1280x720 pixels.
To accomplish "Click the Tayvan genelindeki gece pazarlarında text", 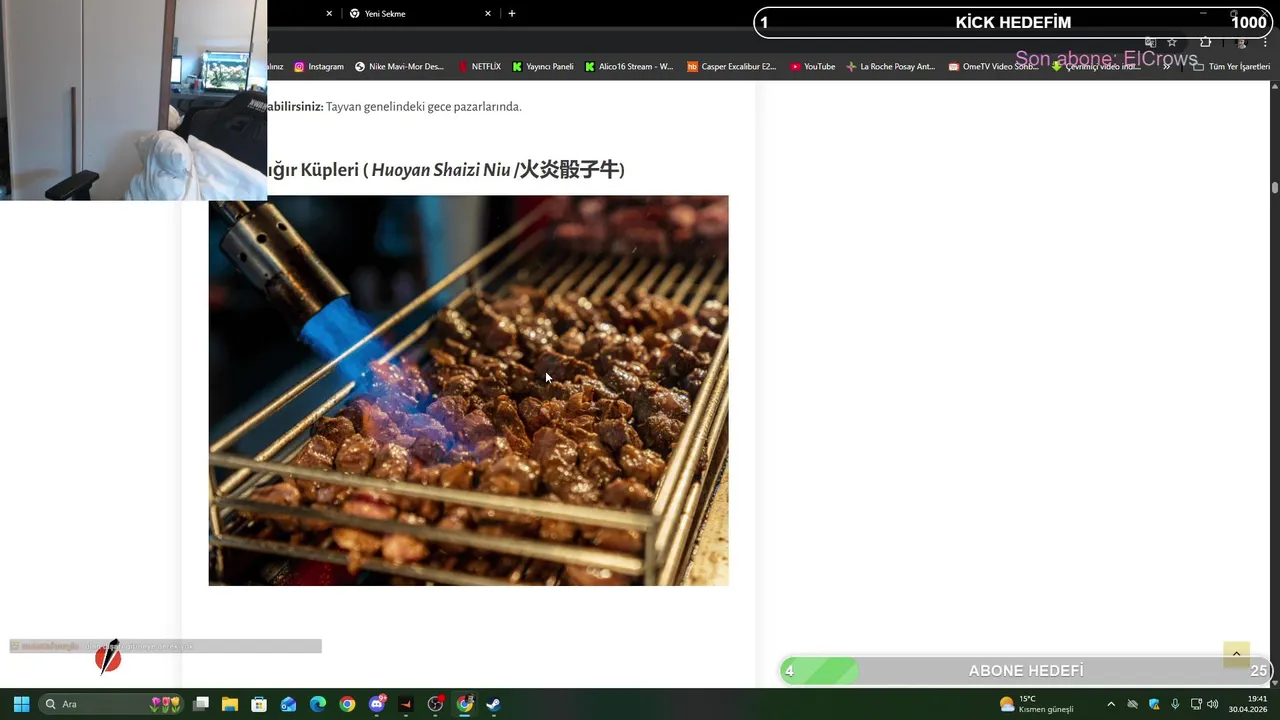I will [x=424, y=107].
